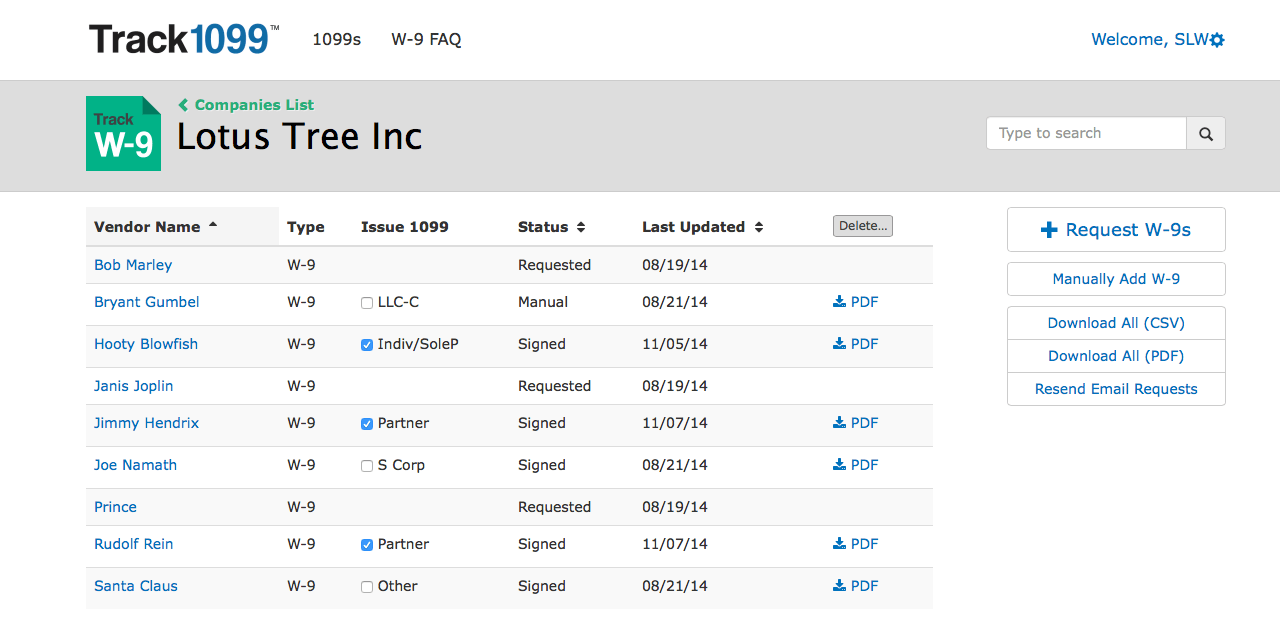Viewport: 1280px width, 637px height.
Task: Uncheck Issue 1099 for Rudolf Rein
Action: (367, 545)
